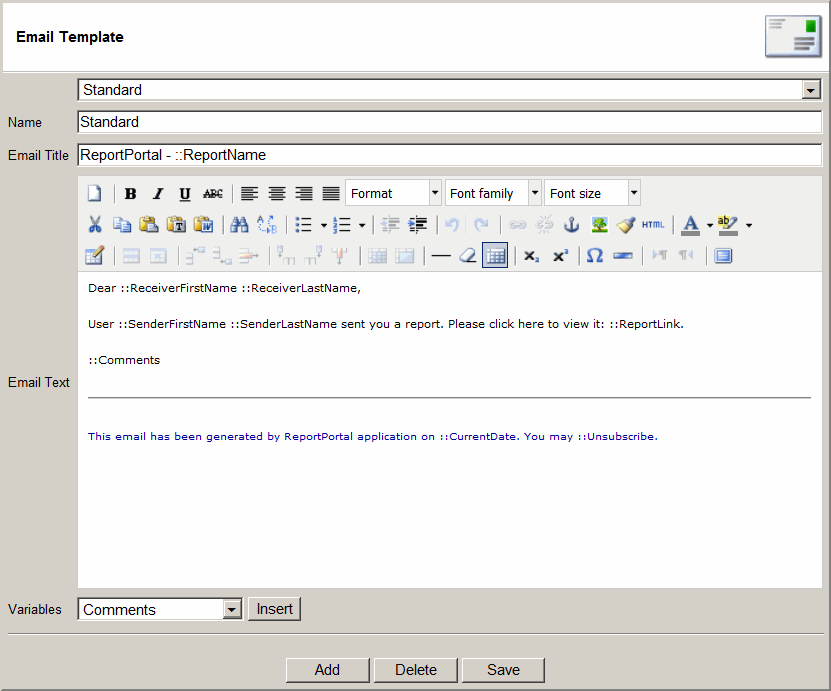
Task: Open the Format dropdown
Action: coord(393,193)
